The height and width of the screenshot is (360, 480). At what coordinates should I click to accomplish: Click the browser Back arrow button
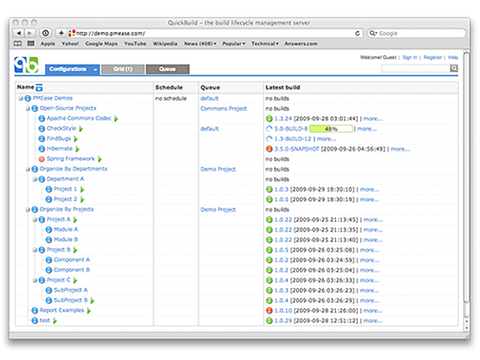point(19,33)
